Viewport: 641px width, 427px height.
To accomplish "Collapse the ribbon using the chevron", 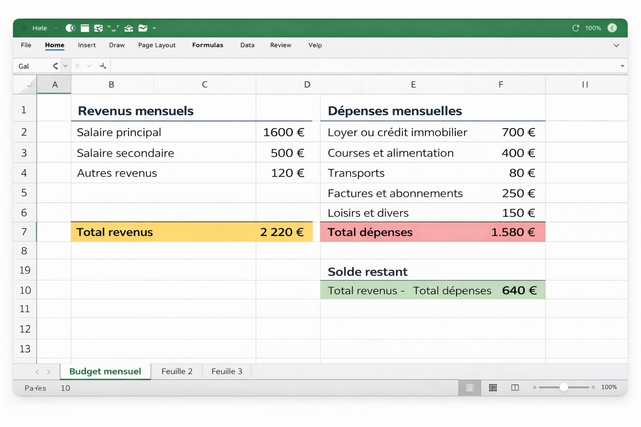I will pyautogui.click(x=616, y=45).
